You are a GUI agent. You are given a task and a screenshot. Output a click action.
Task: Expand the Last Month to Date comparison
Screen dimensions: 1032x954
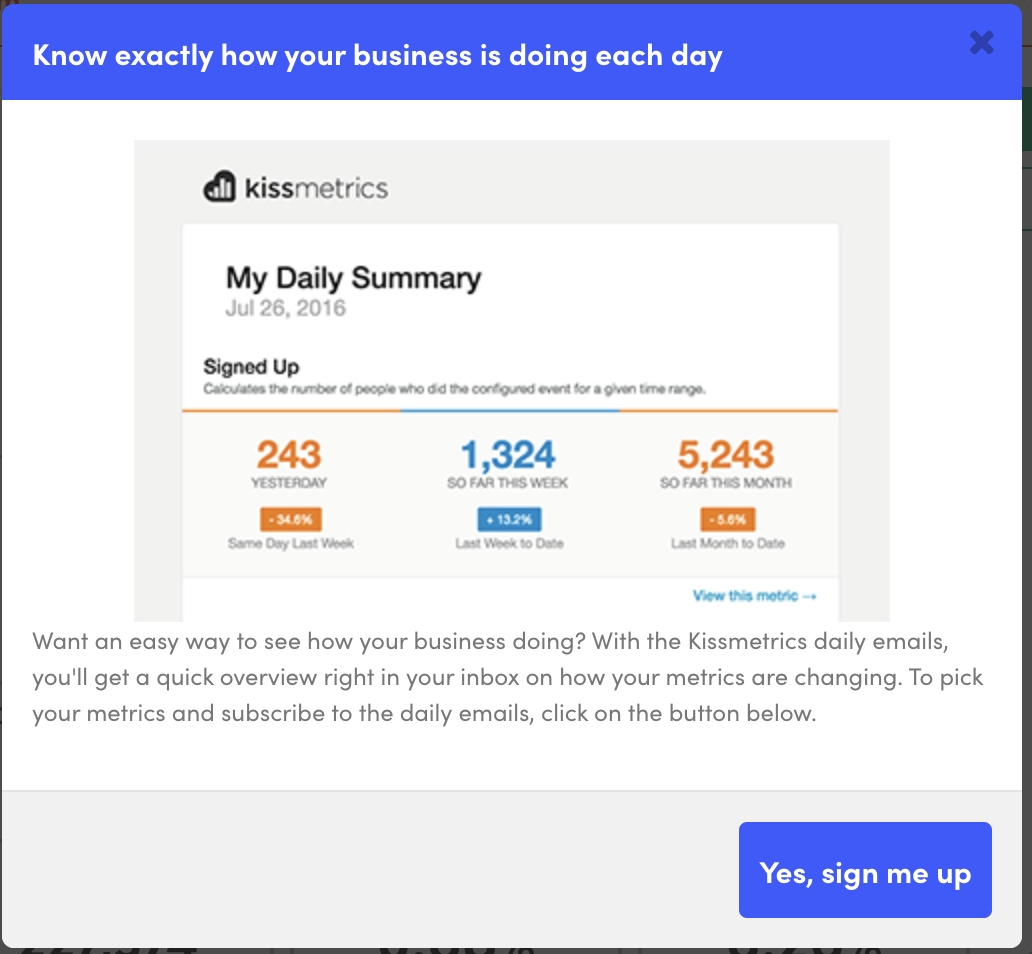[x=729, y=543]
